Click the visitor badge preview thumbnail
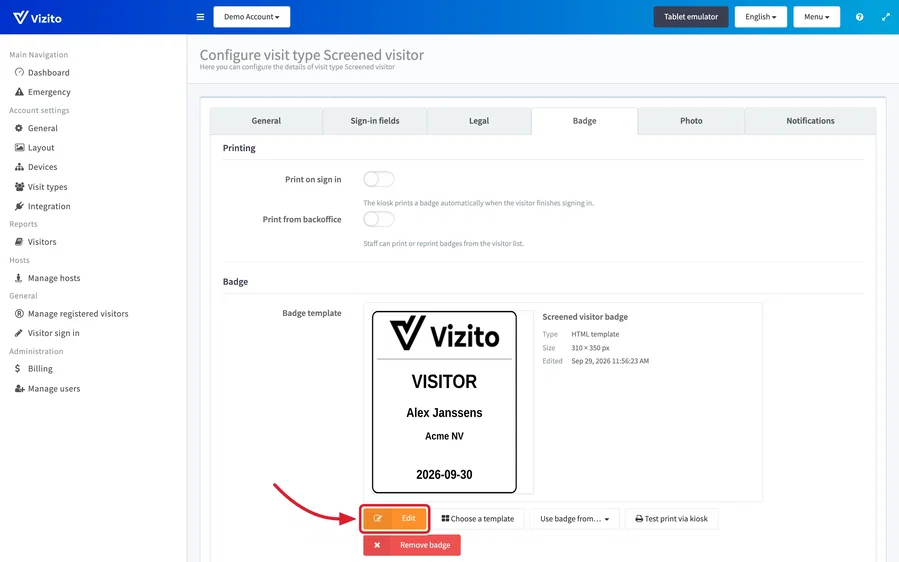The width and height of the screenshot is (899, 562). pos(444,402)
